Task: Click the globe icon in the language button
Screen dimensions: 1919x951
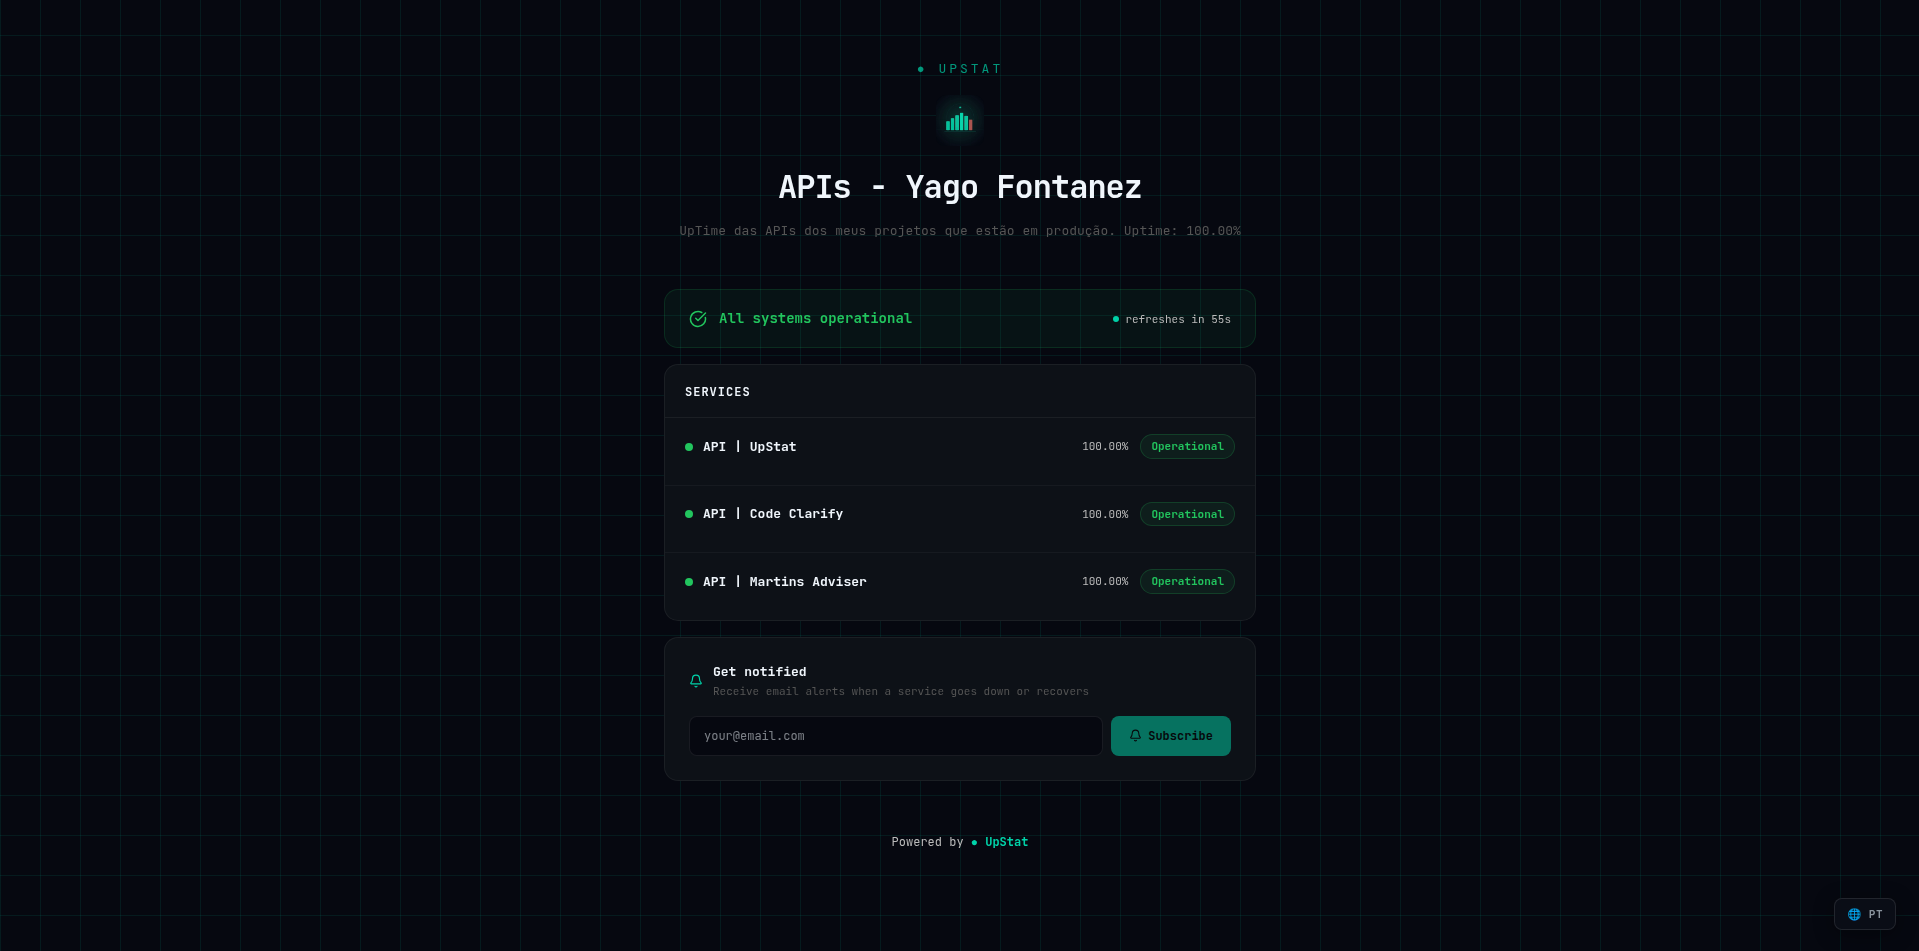Action: point(1854,914)
